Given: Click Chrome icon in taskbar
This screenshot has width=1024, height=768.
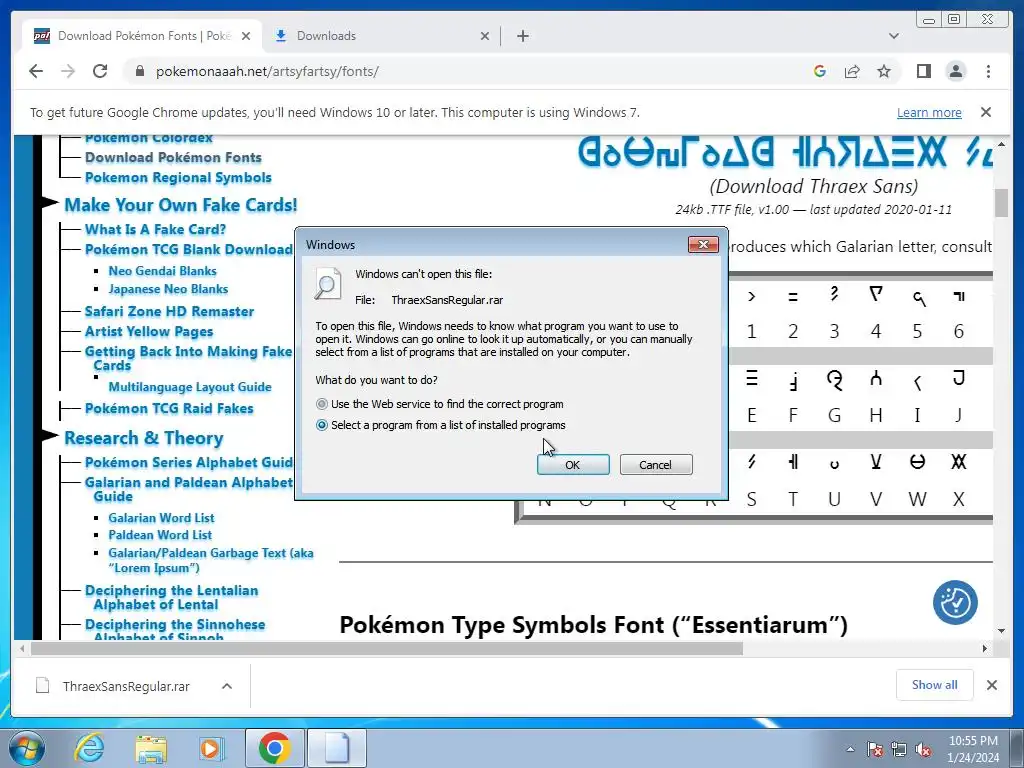Looking at the screenshot, I should tap(274, 748).
